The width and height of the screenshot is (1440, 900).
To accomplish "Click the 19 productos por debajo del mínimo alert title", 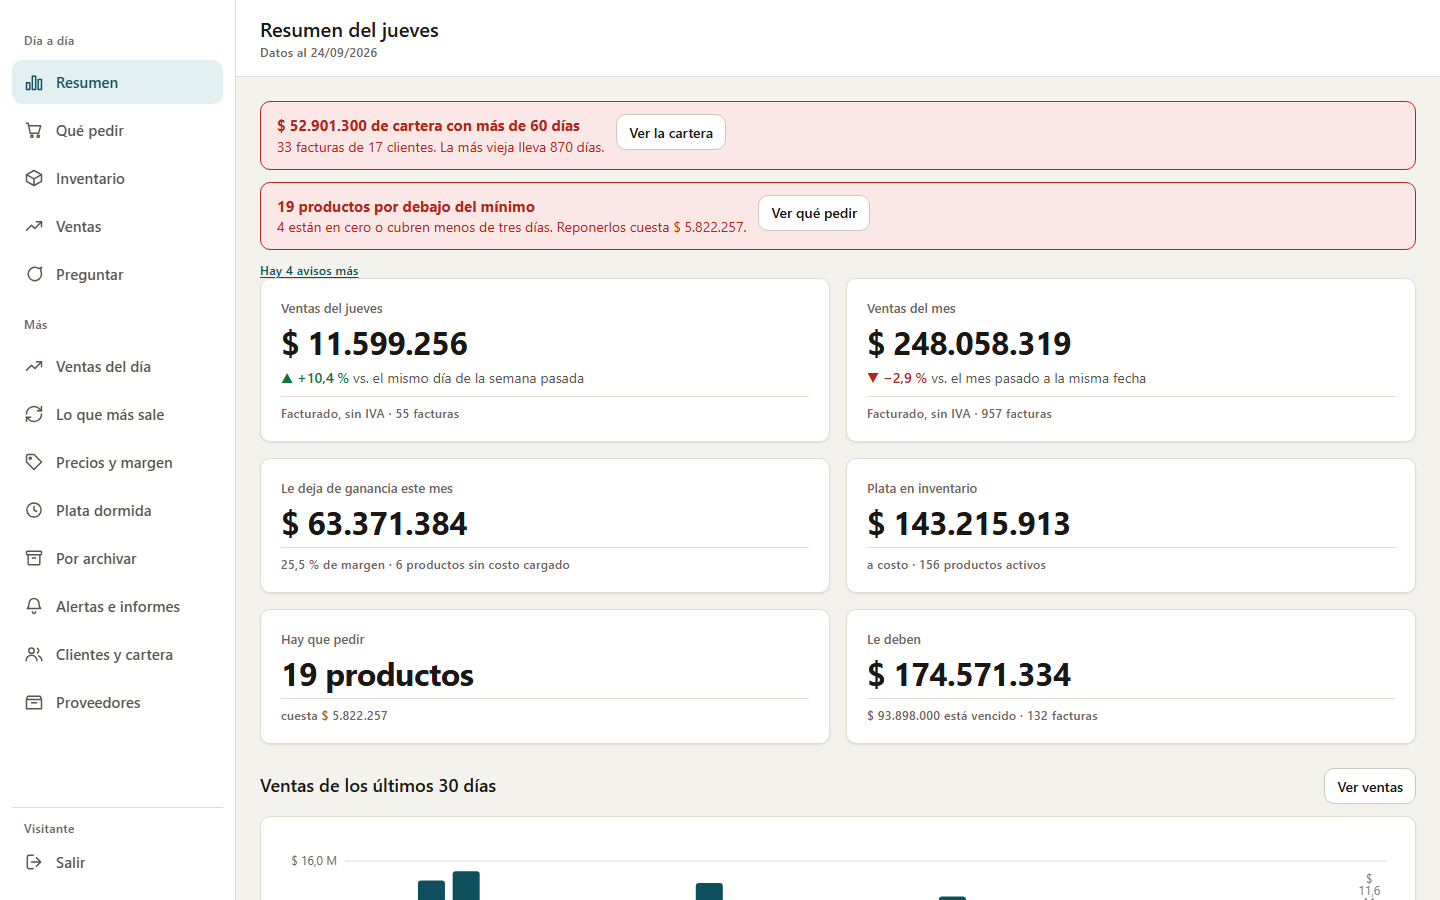I will 406,207.
